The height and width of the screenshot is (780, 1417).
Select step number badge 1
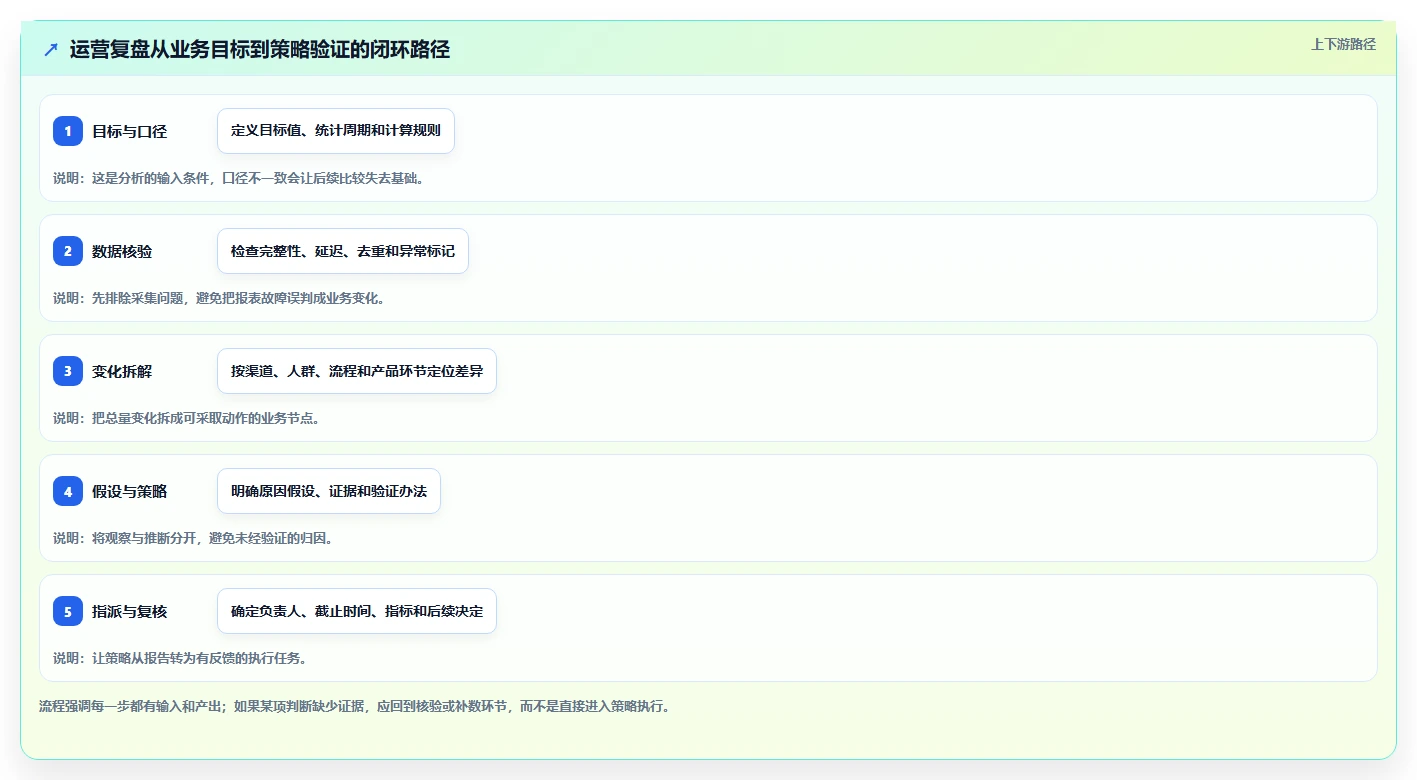[x=68, y=131]
